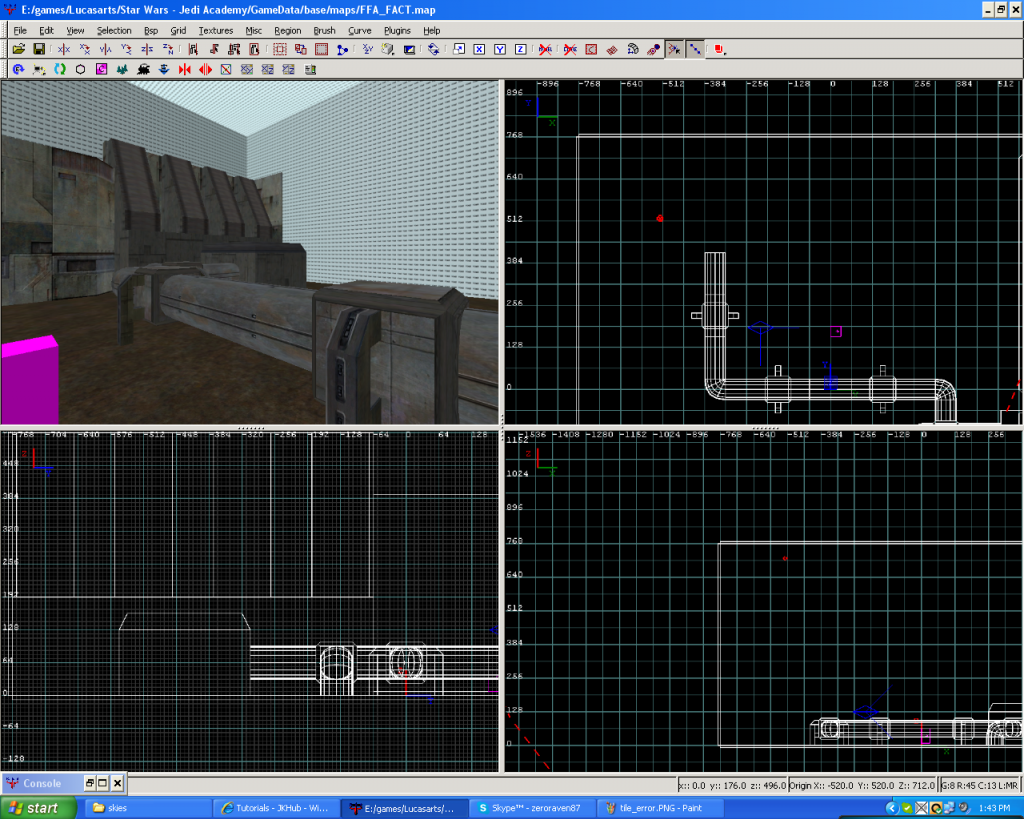1024x819 pixels.
Task: Switch to Skype zeroraven87 taskbar button
Action: [532, 808]
